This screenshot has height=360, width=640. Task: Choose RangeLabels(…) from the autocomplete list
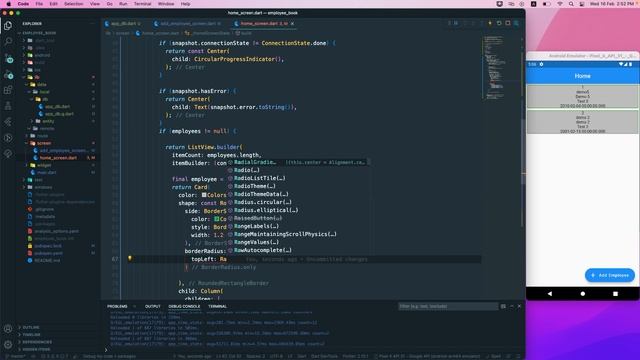(299, 226)
